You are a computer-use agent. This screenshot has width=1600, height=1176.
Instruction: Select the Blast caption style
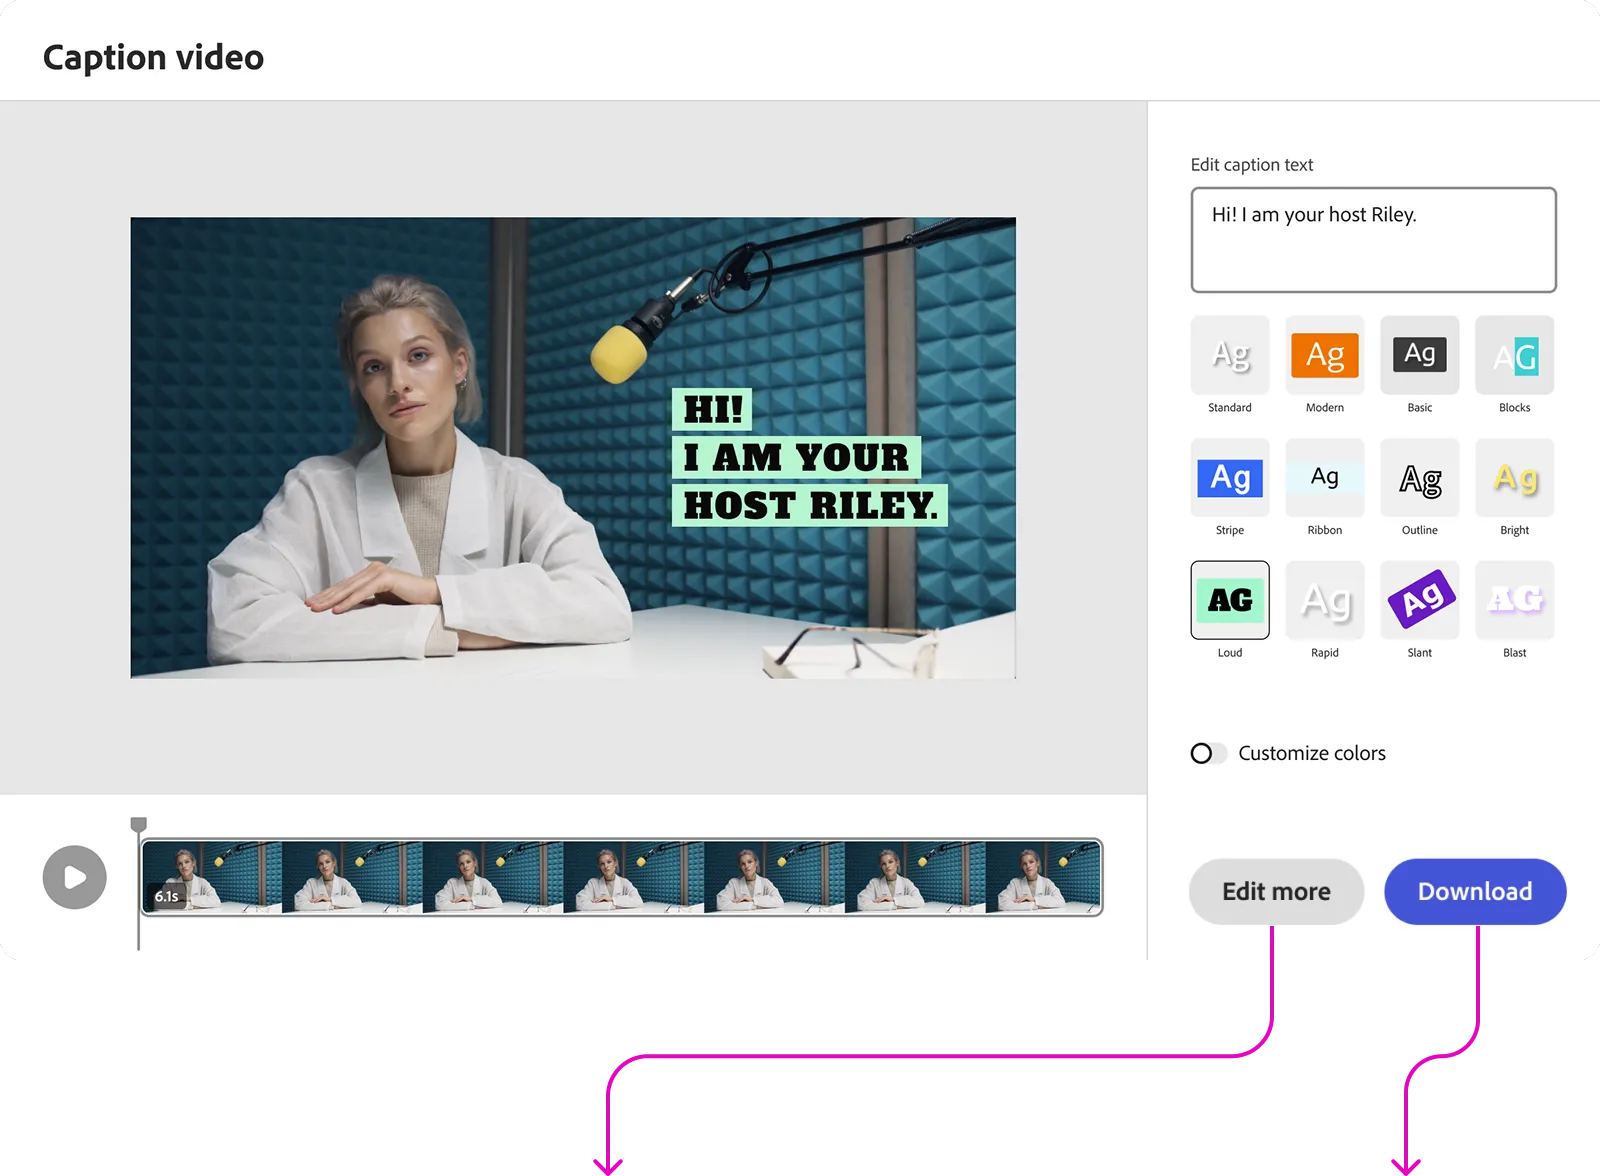click(1514, 600)
